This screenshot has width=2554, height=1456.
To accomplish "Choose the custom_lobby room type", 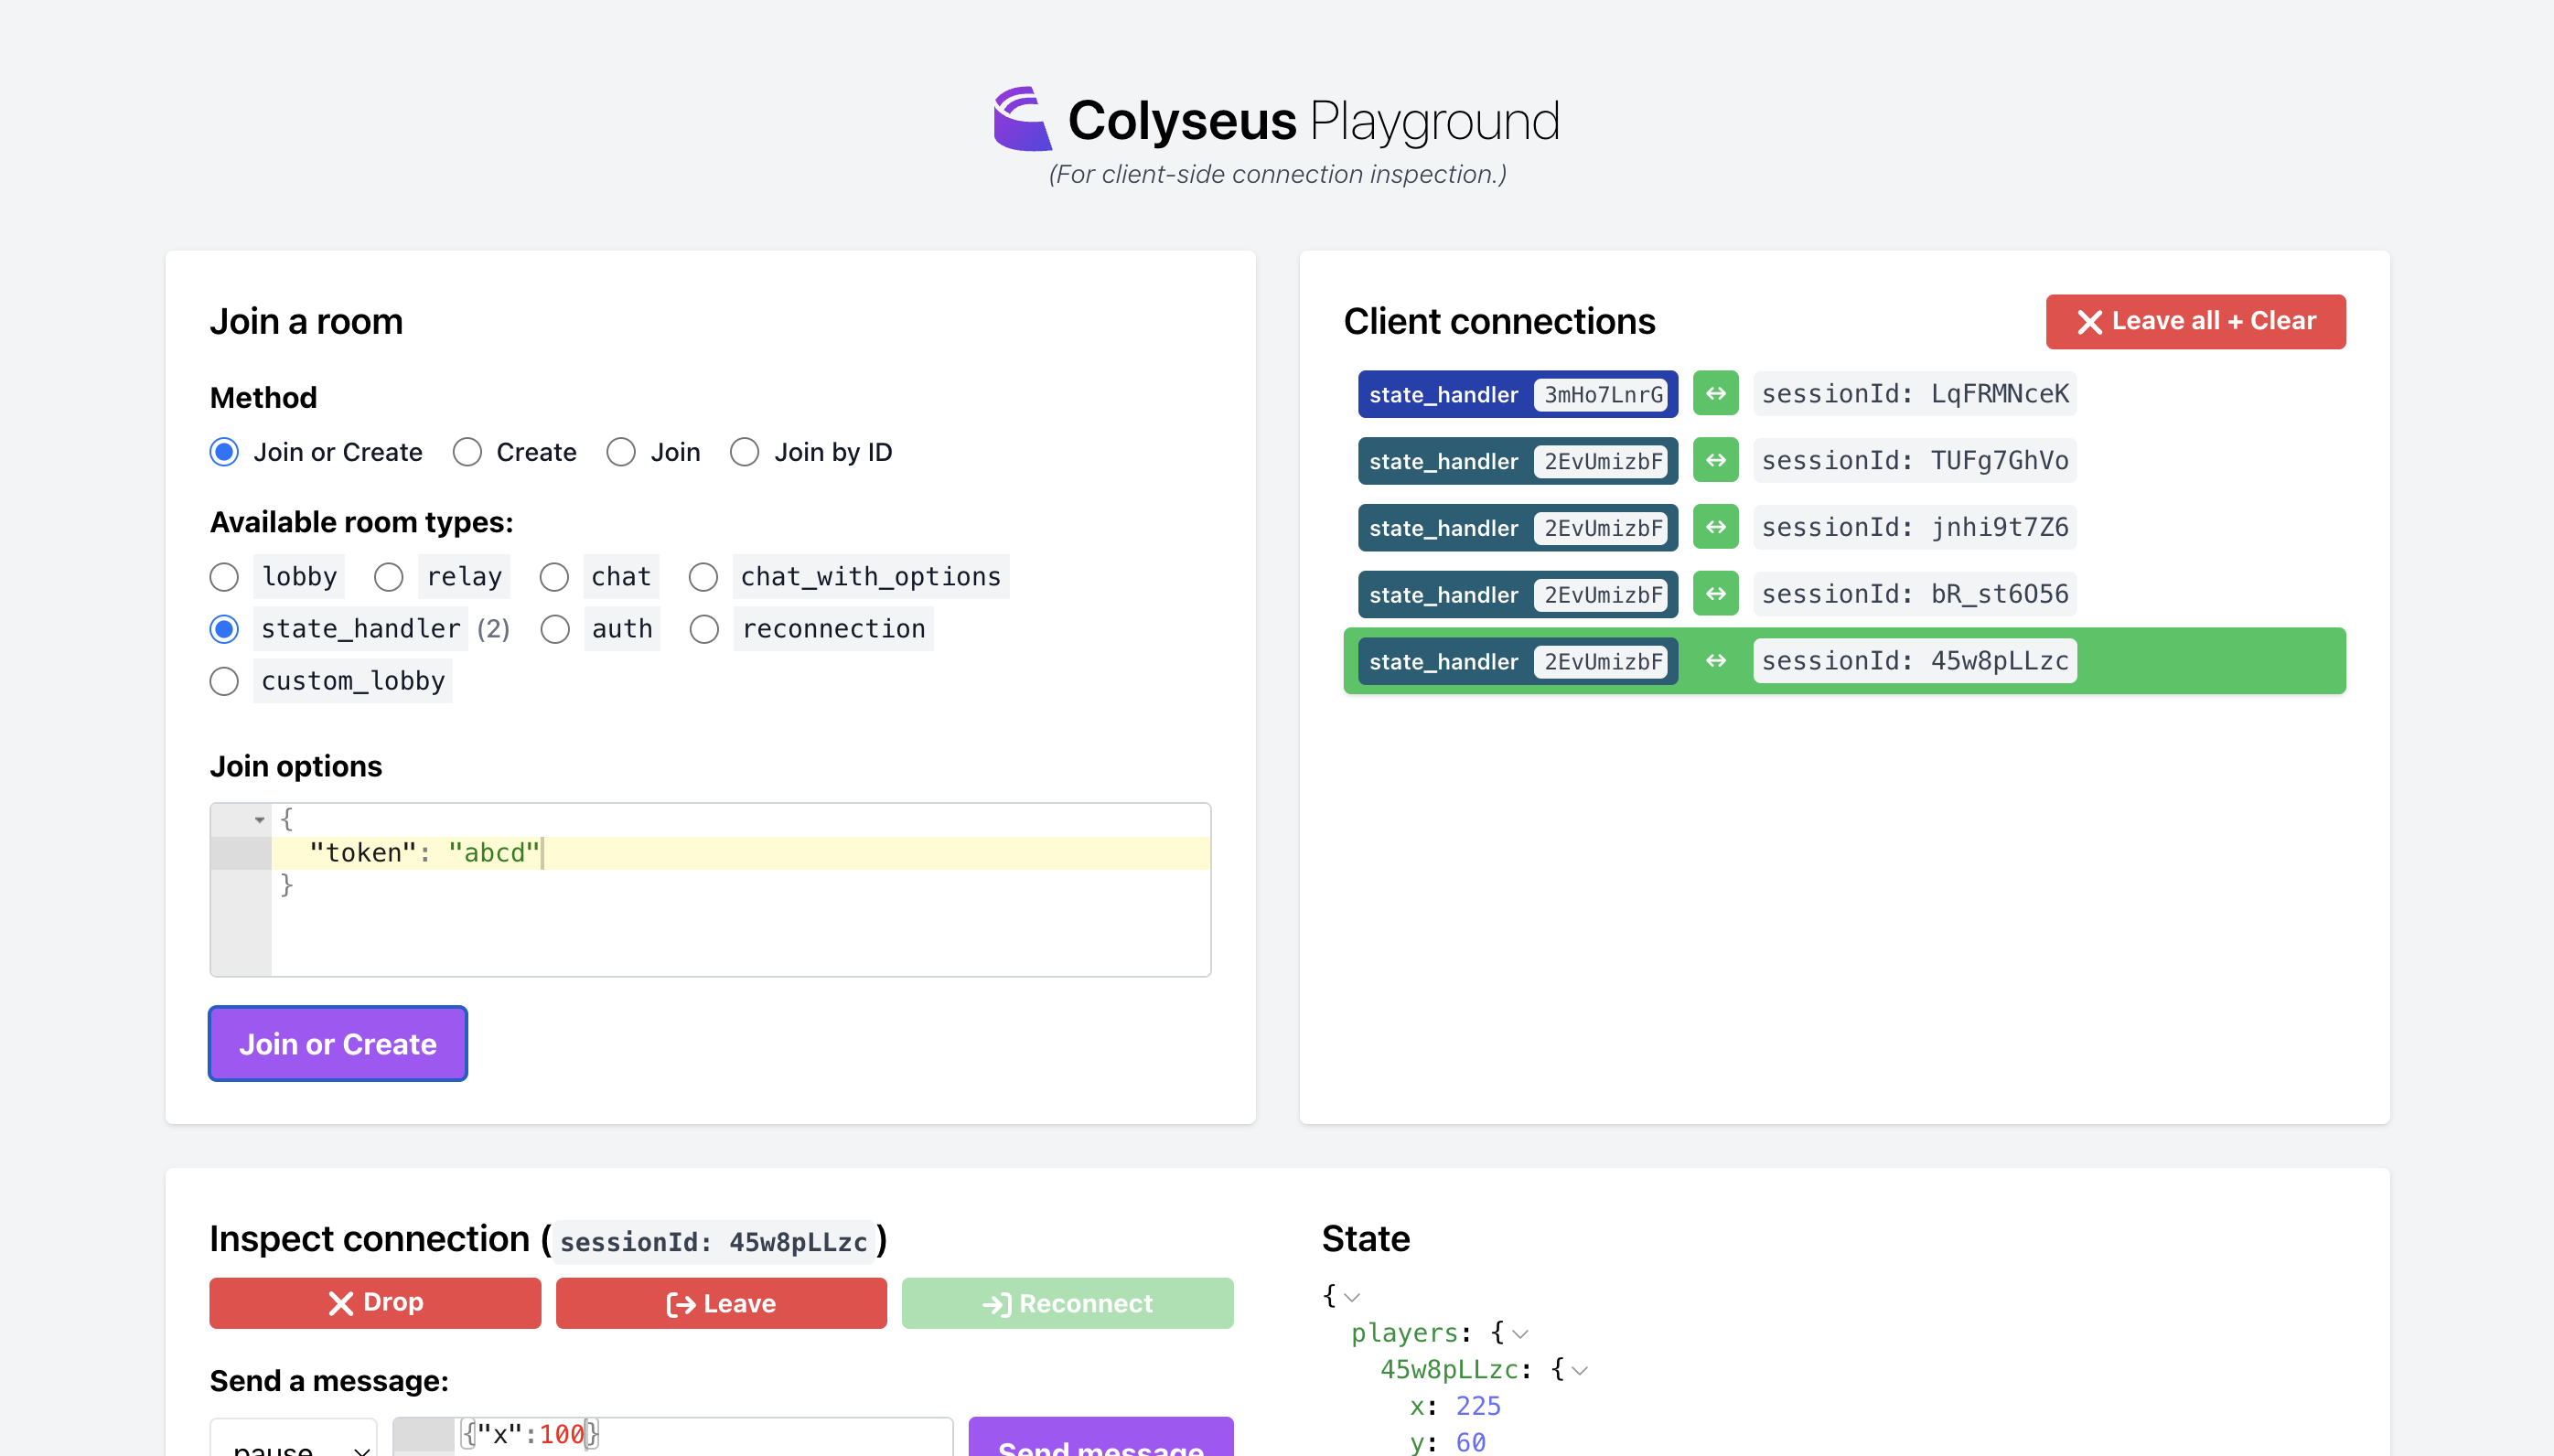I will point(224,681).
